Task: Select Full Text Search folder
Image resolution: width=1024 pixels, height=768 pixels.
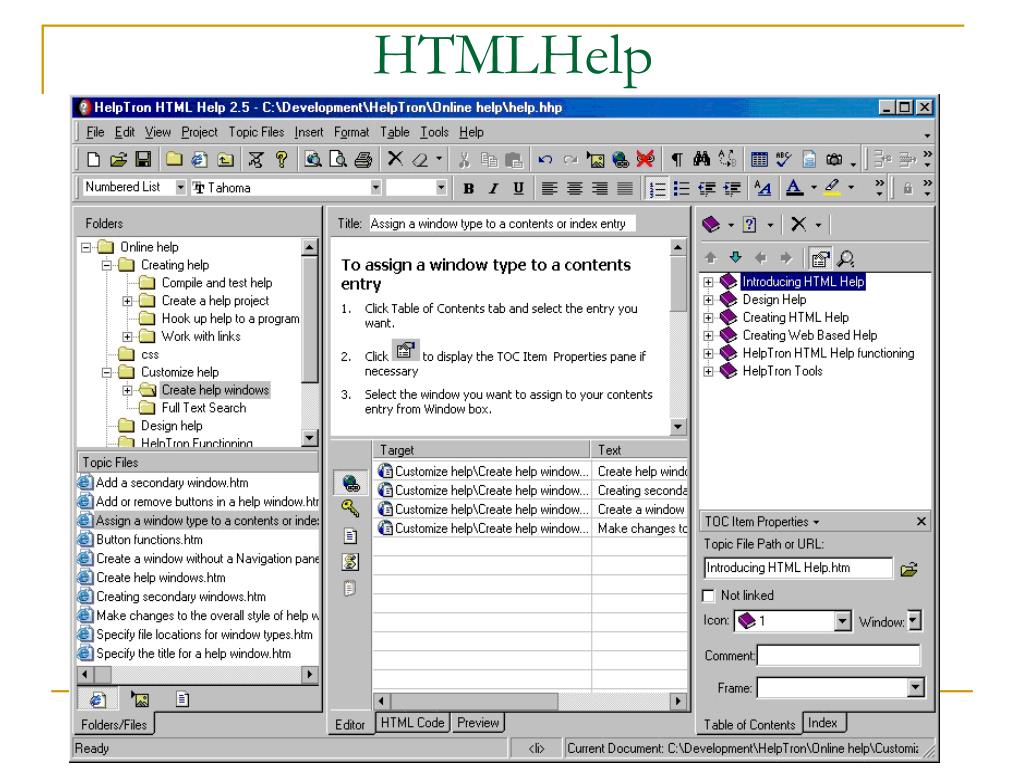Action: 204,408
